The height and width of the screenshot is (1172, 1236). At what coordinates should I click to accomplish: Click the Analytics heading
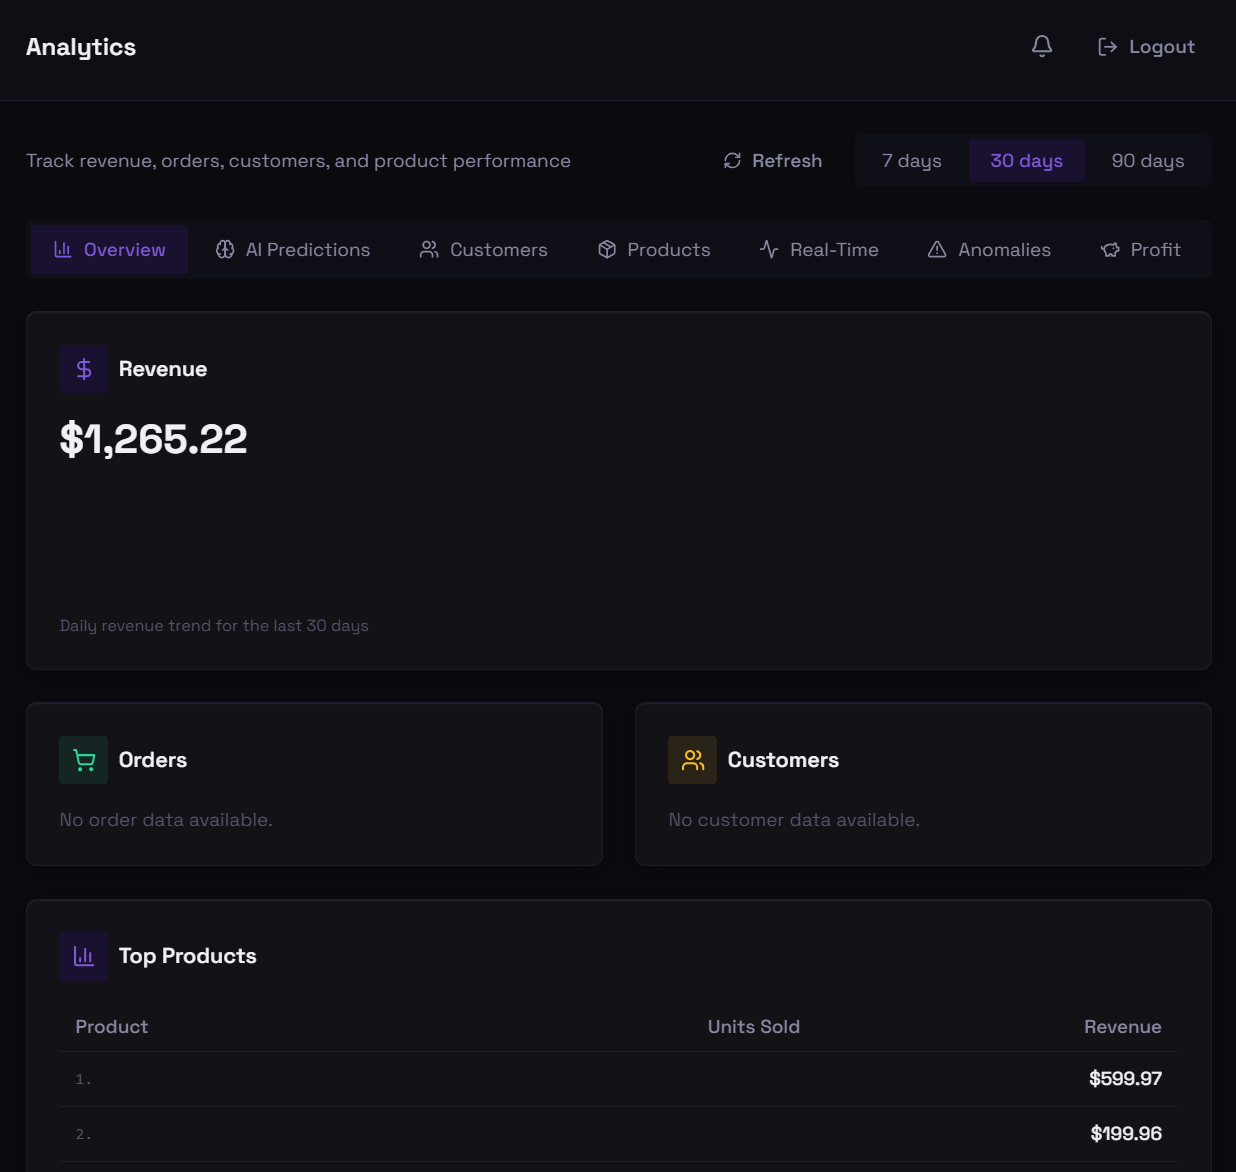point(81,46)
